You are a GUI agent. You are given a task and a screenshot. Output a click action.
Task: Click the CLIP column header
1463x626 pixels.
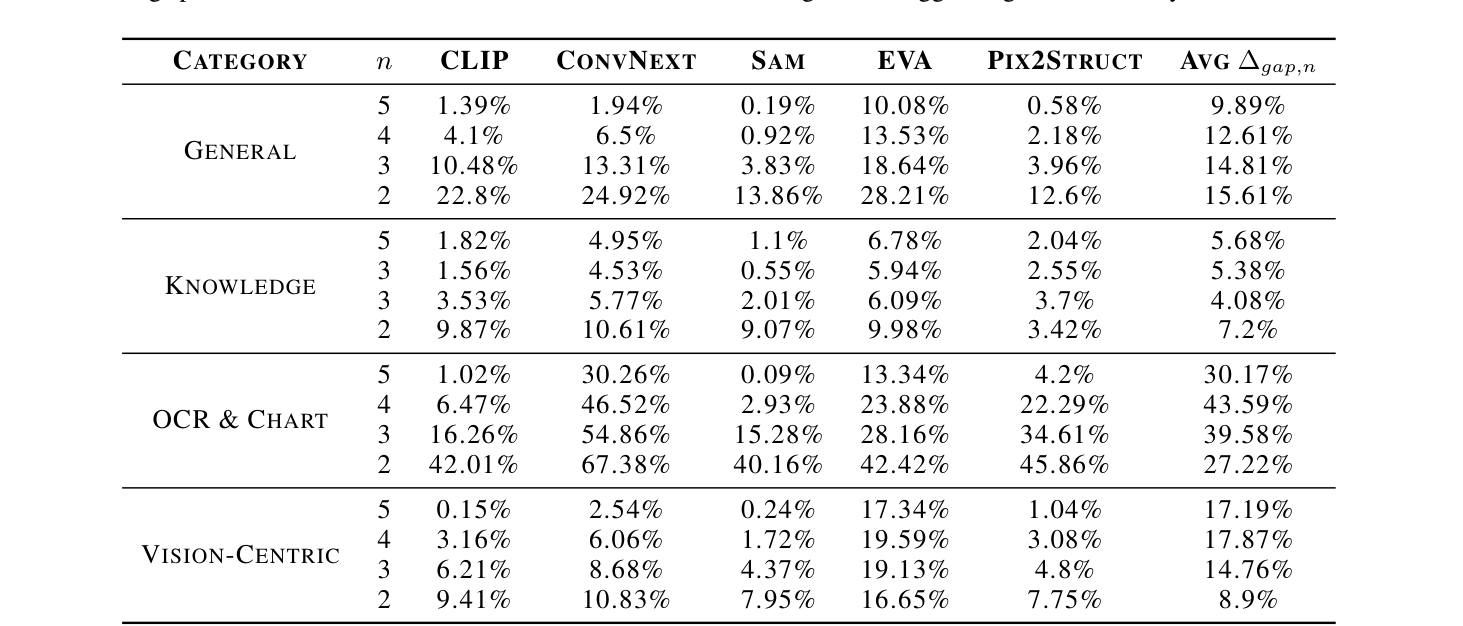click(474, 61)
